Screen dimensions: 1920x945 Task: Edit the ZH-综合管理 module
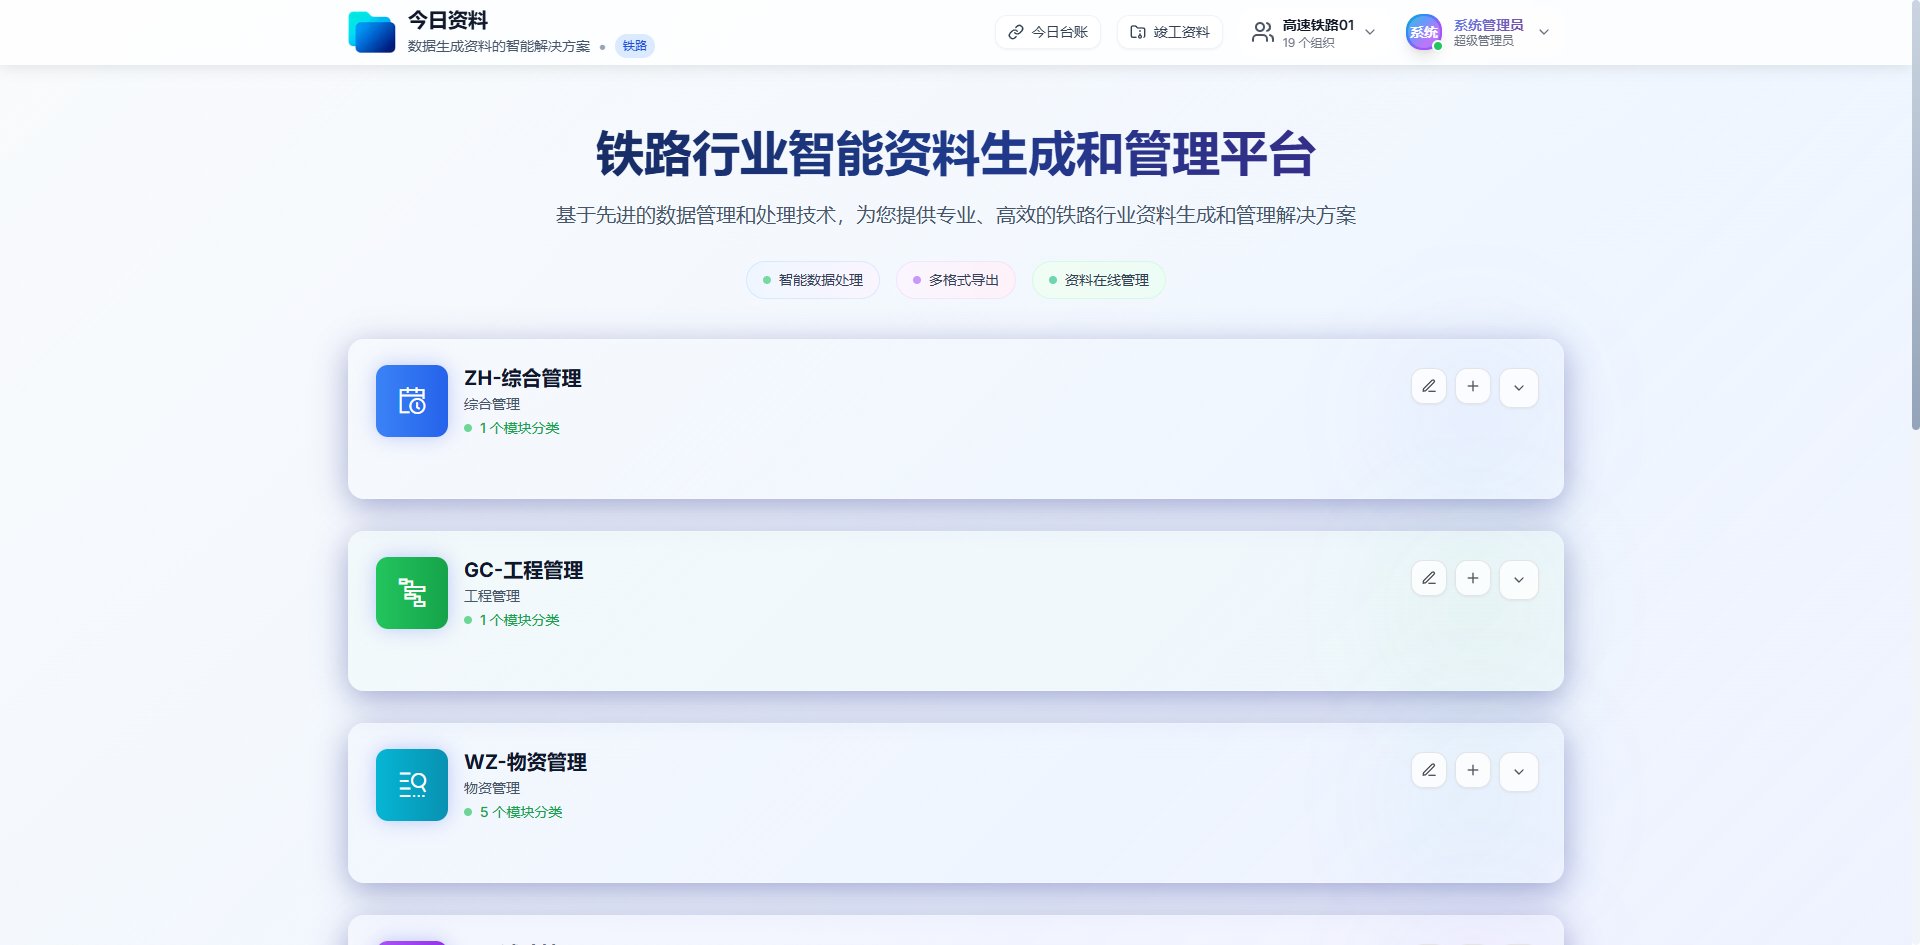1429,387
